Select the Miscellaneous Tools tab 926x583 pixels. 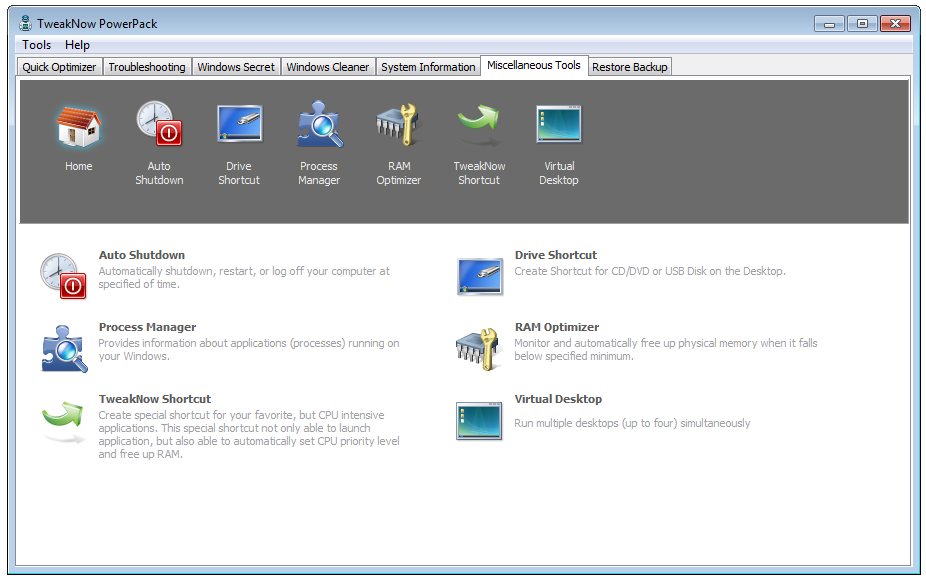534,66
